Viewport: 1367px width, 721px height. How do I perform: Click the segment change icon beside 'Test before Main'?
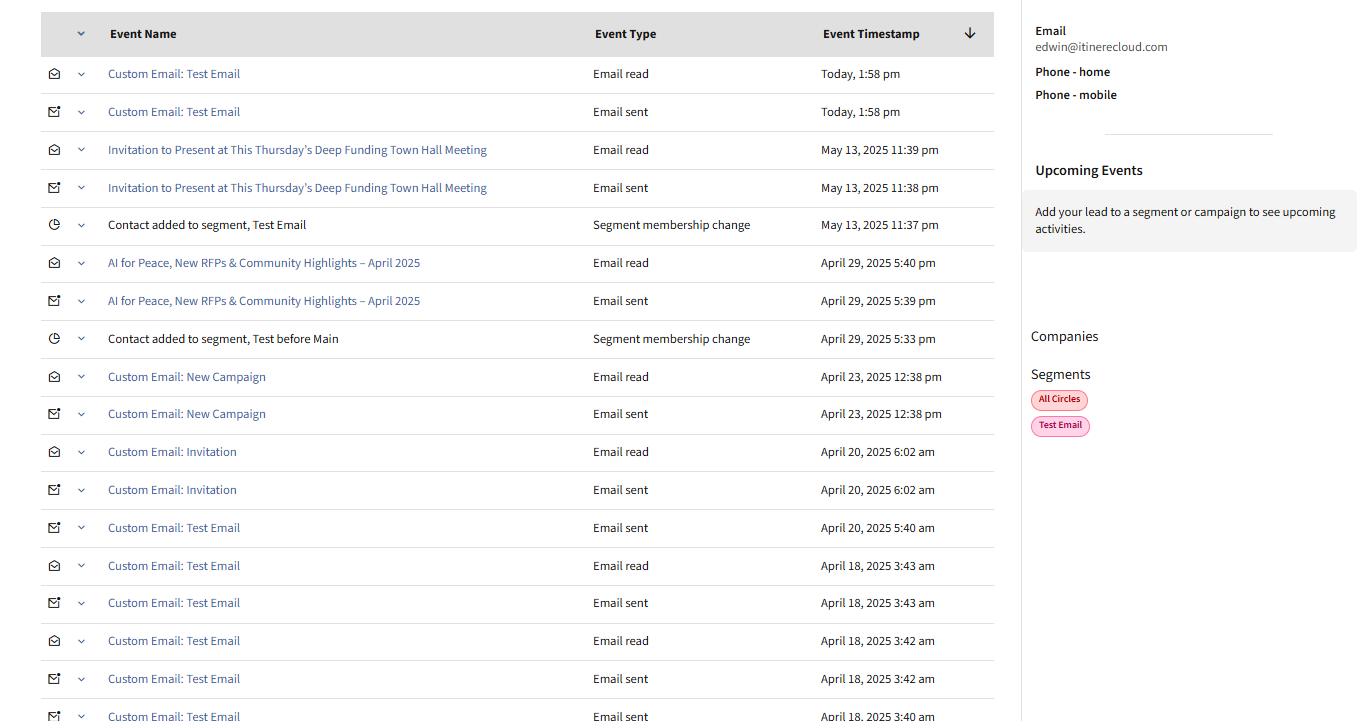pos(54,339)
